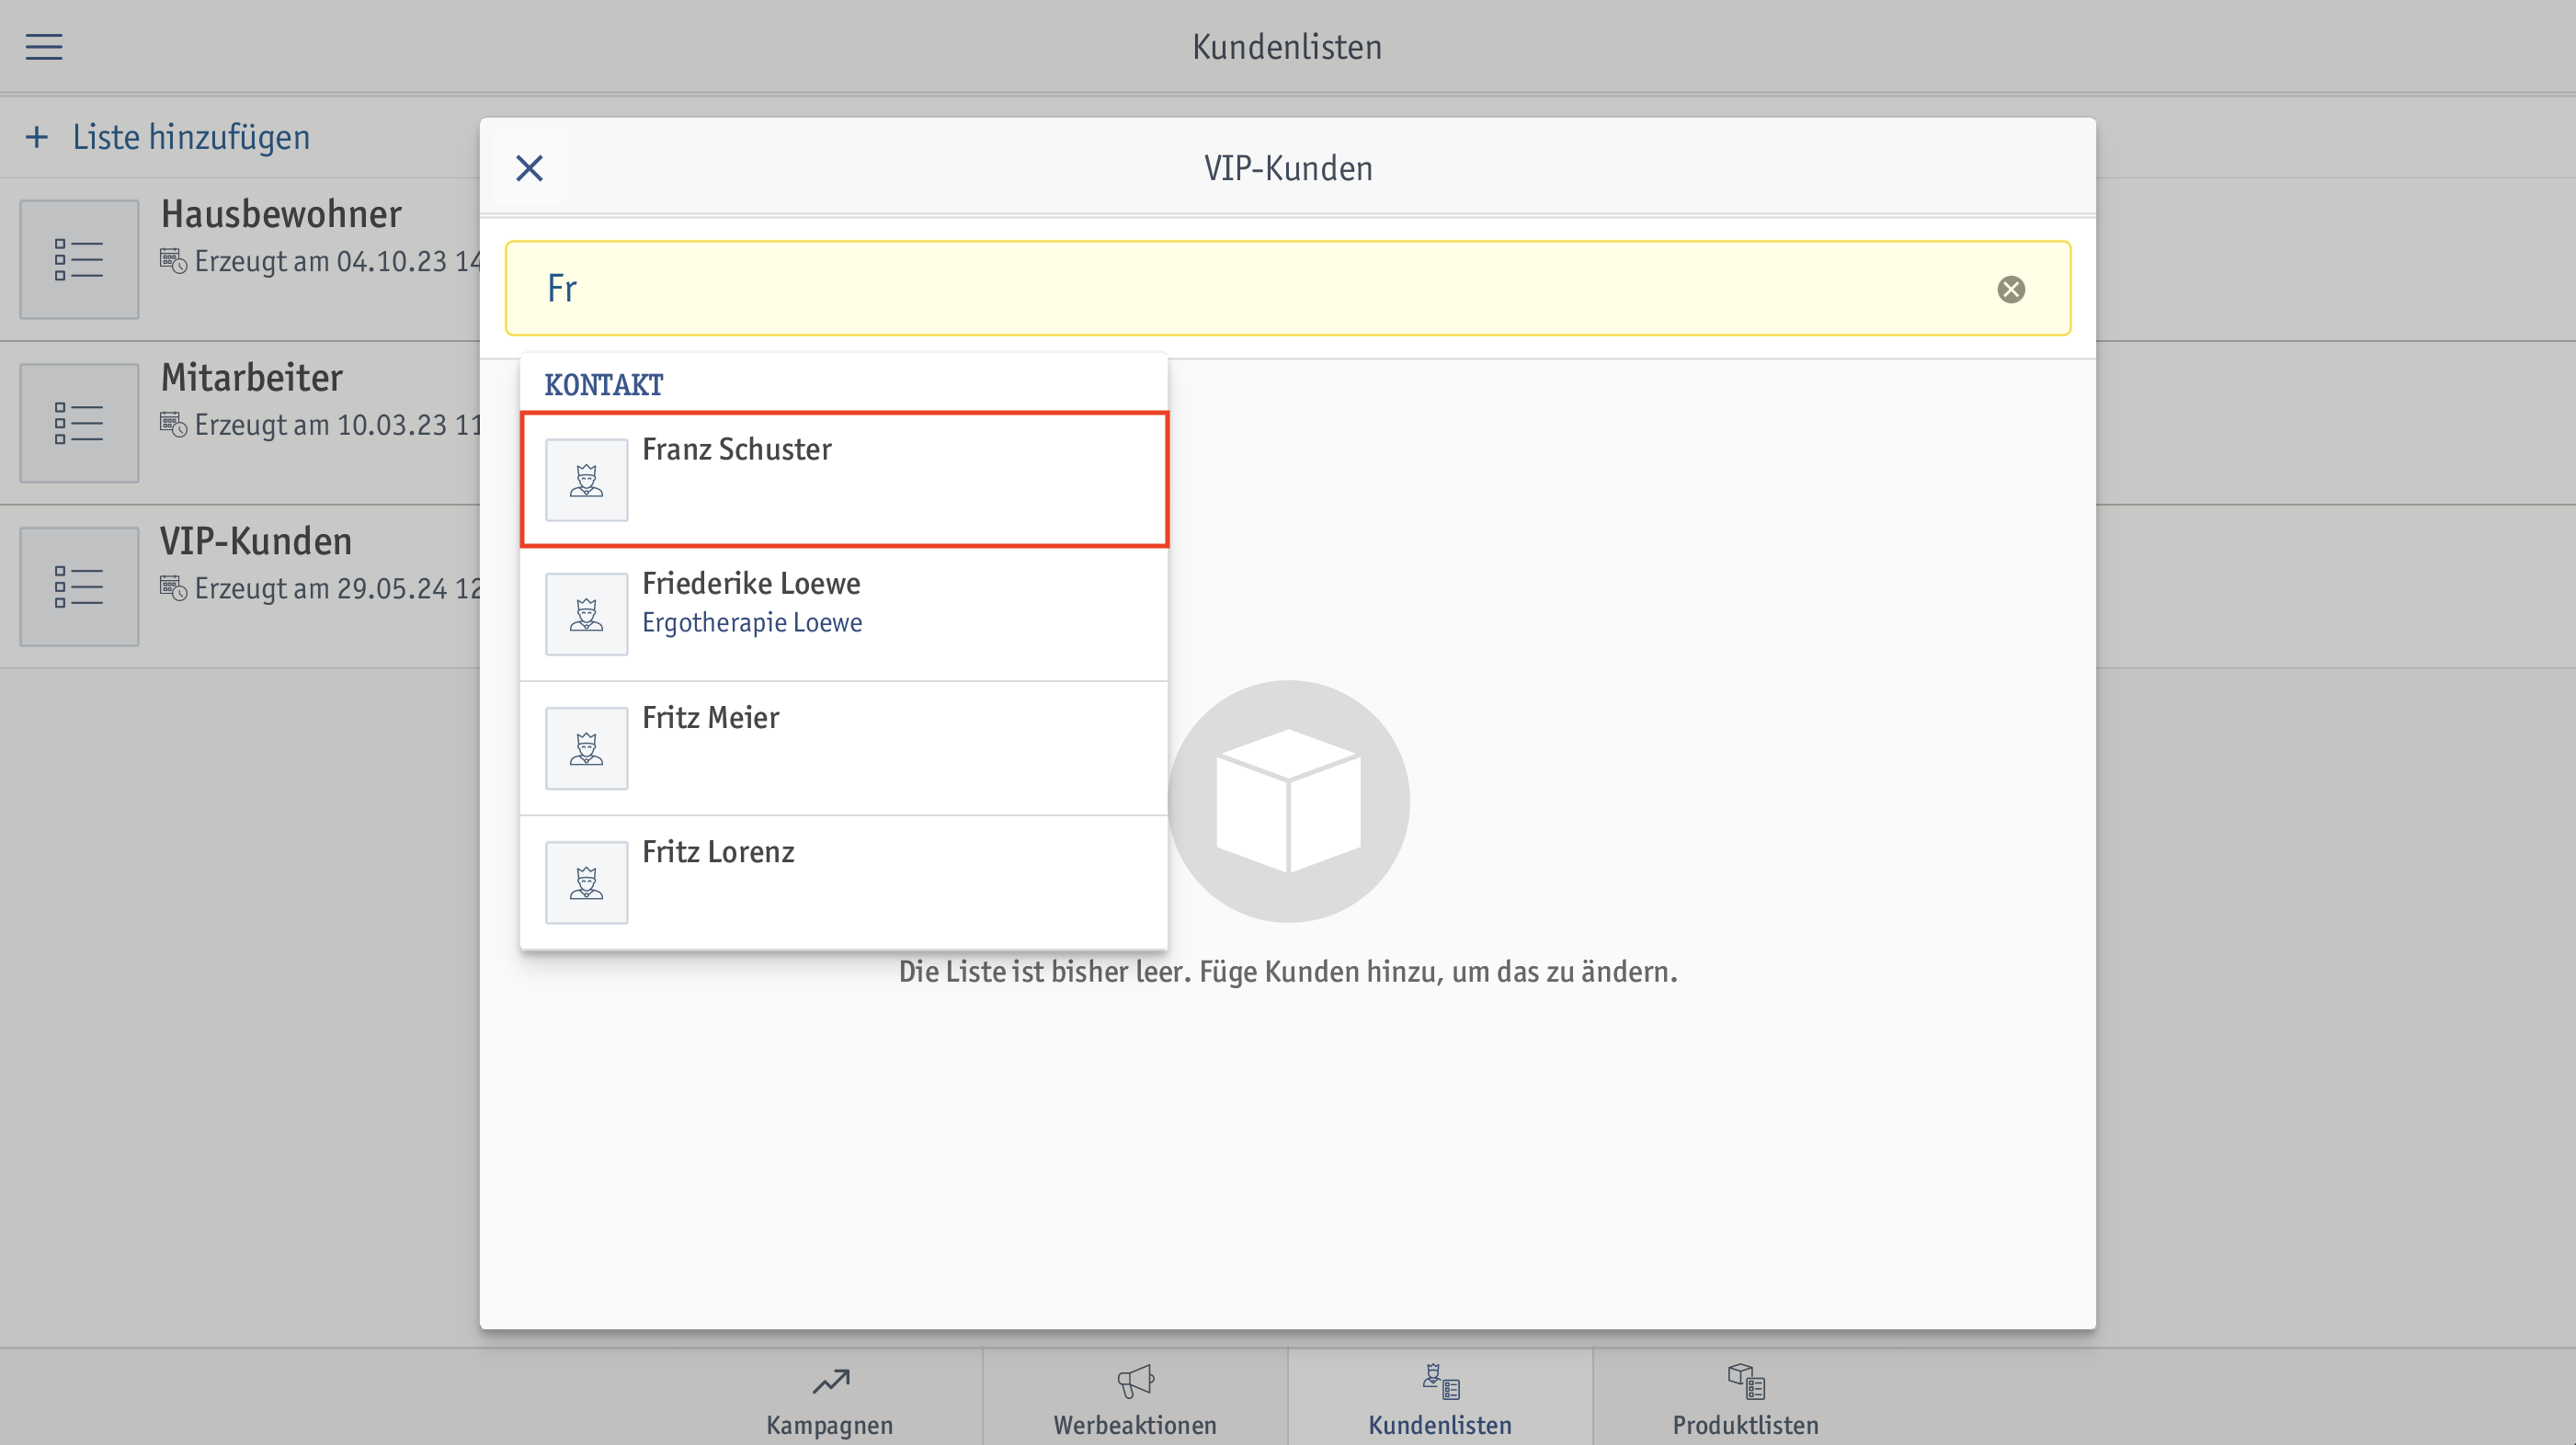The width and height of the screenshot is (2576, 1445).
Task: Close the VIP-Kunden dialog
Action: pyautogui.click(x=529, y=168)
